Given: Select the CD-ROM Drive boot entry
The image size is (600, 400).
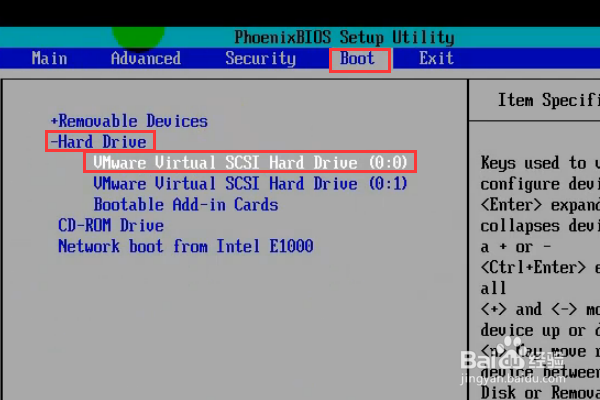Looking at the screenshot, I should tap(111, 225).
